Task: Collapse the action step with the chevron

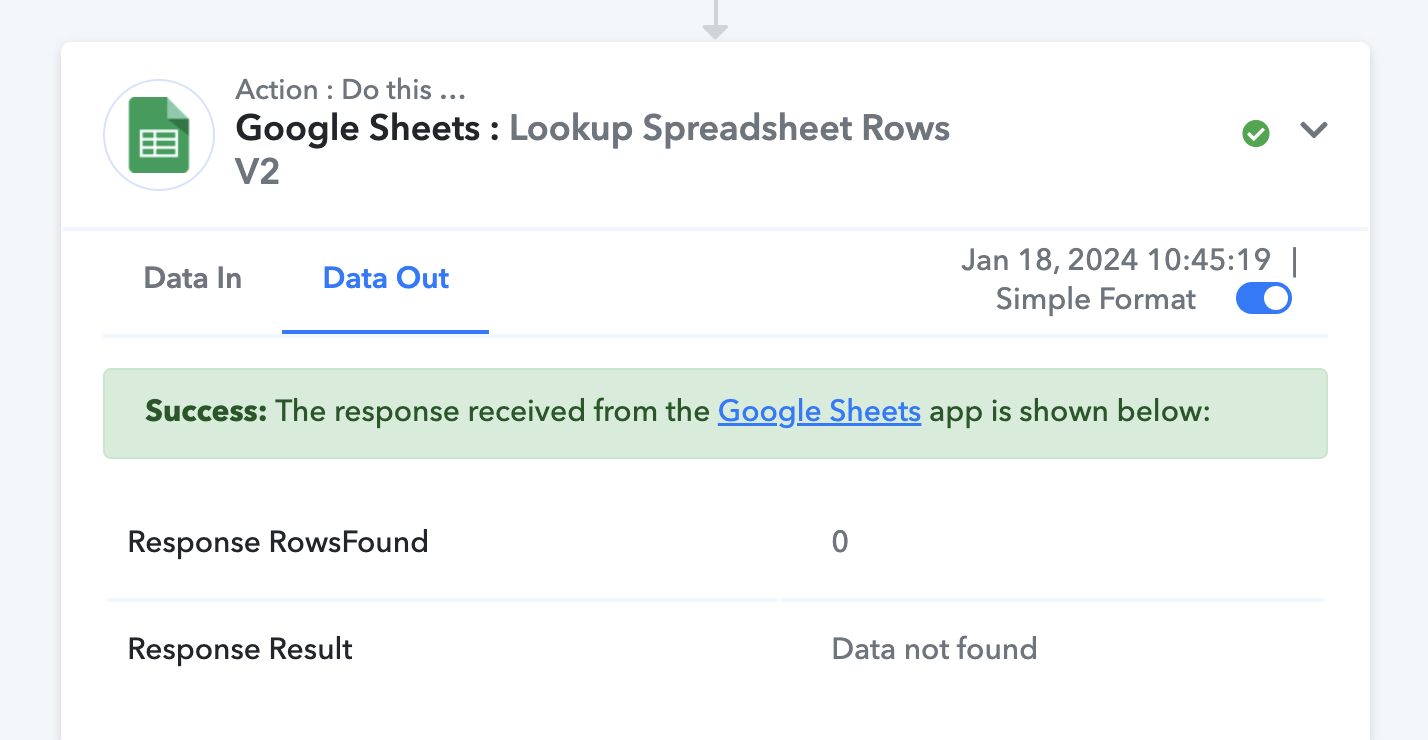Action: pyautogui.click(x=1313, y=130)
